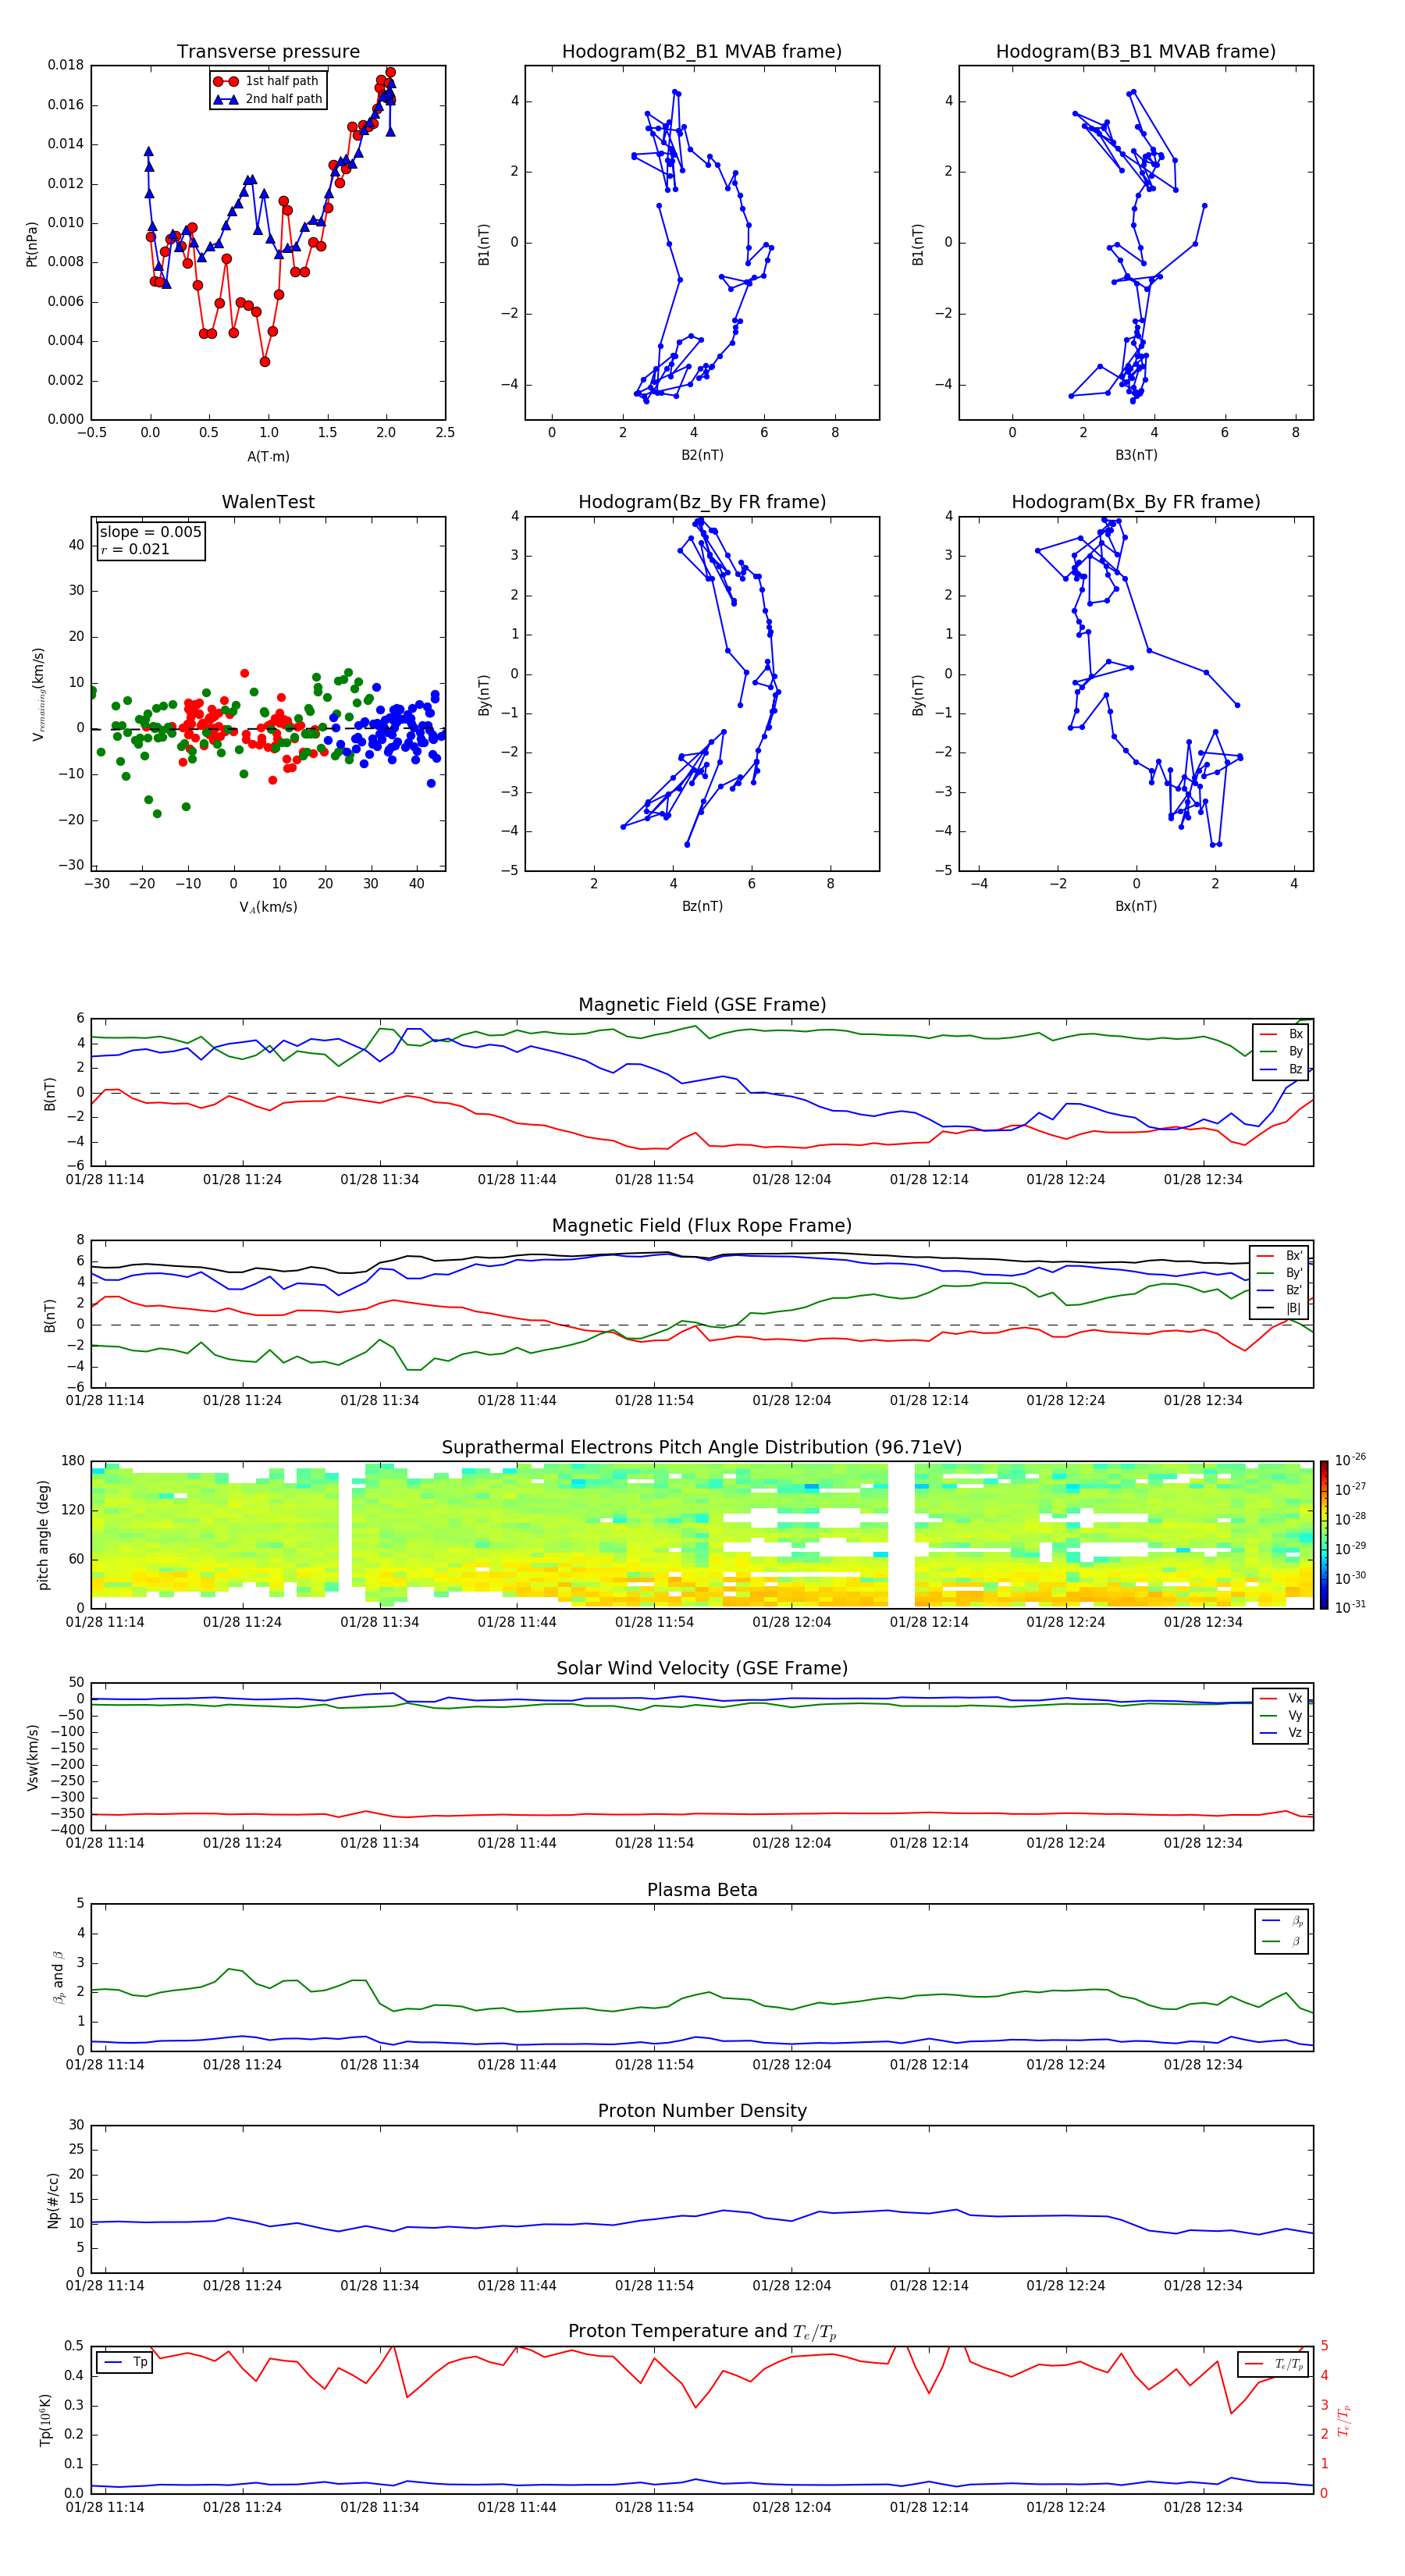Select Vx in the velocity legend
1405x2576 pixels.
pyautogui.click(x=1281, y=1698)
